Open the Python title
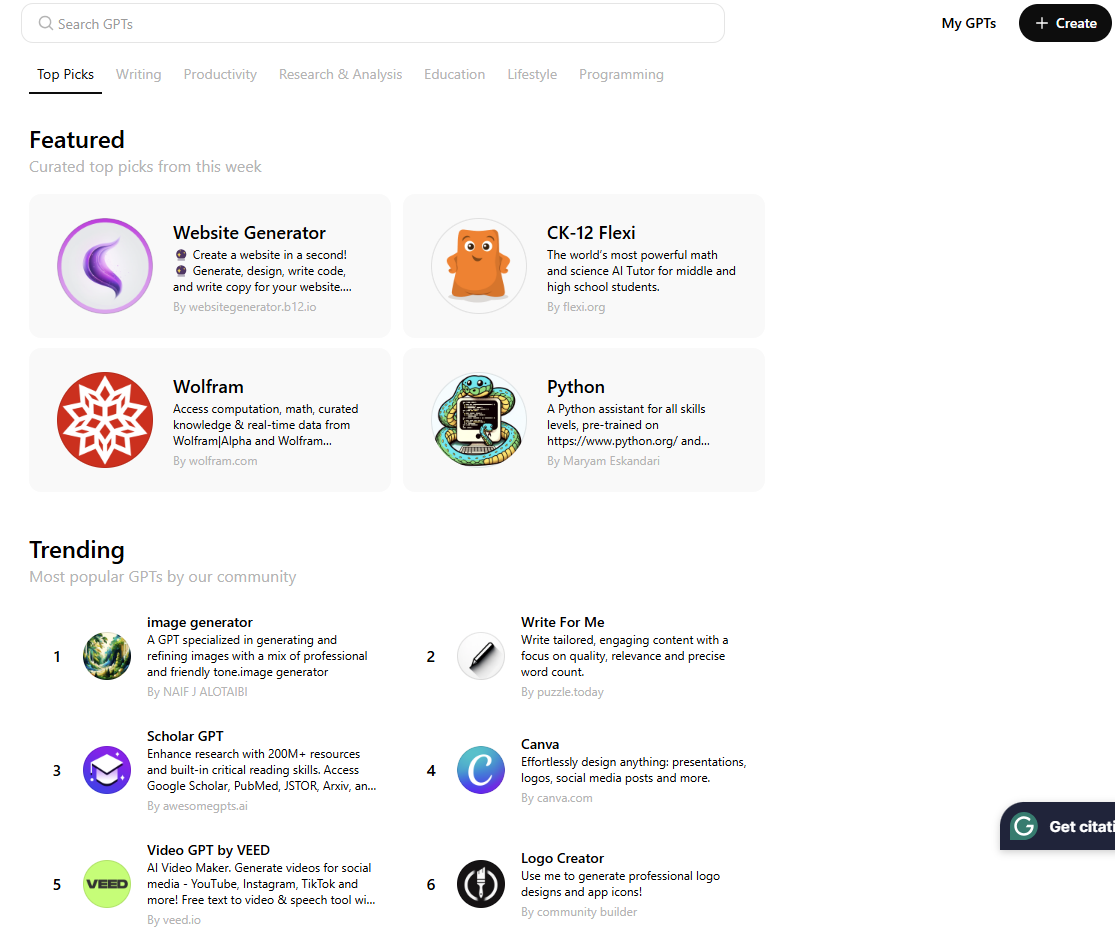This screenshot has width=1115, height=934. point(576,386)
